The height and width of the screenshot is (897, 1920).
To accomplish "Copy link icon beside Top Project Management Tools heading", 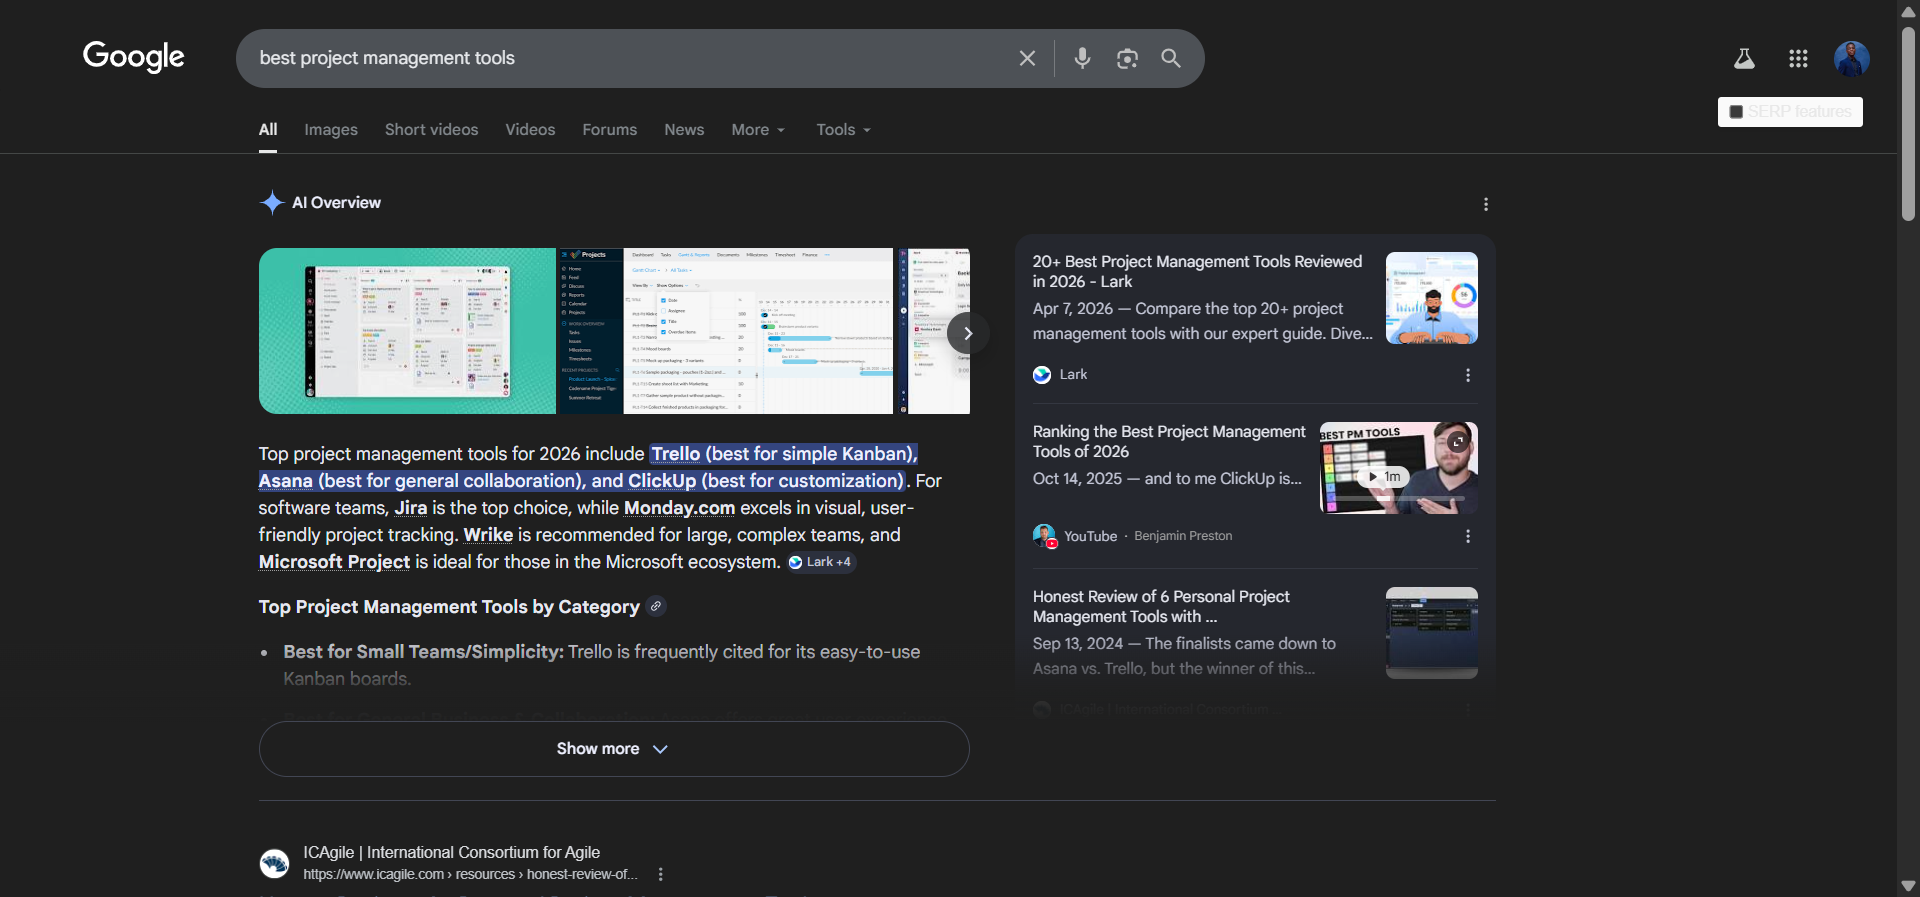I will [x=656, y=606].
